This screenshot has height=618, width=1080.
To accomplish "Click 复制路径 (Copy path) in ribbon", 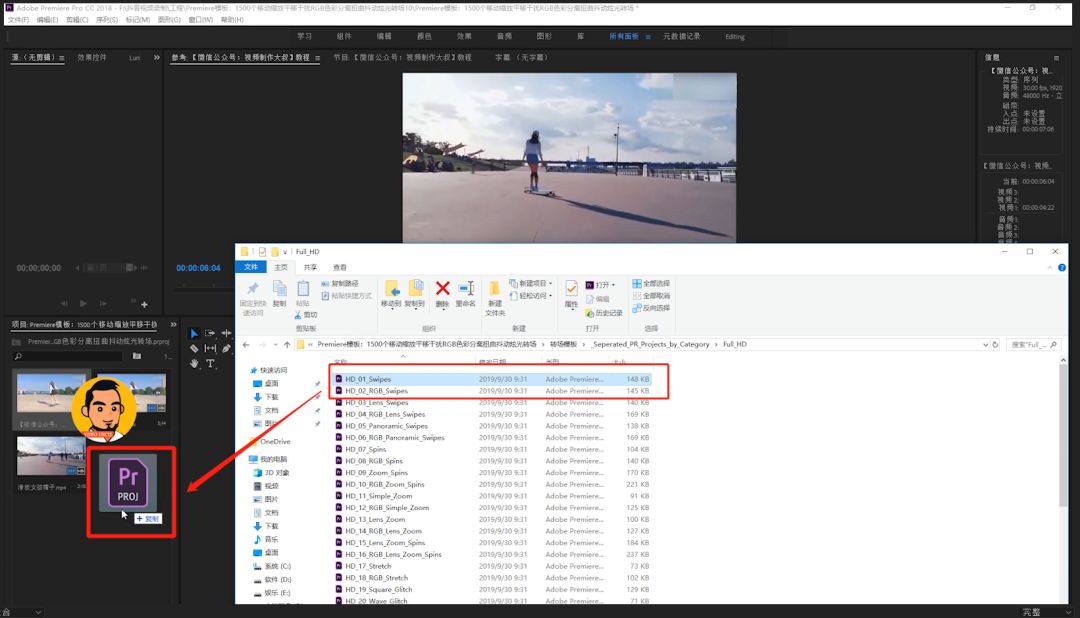I will coord(340,284).
